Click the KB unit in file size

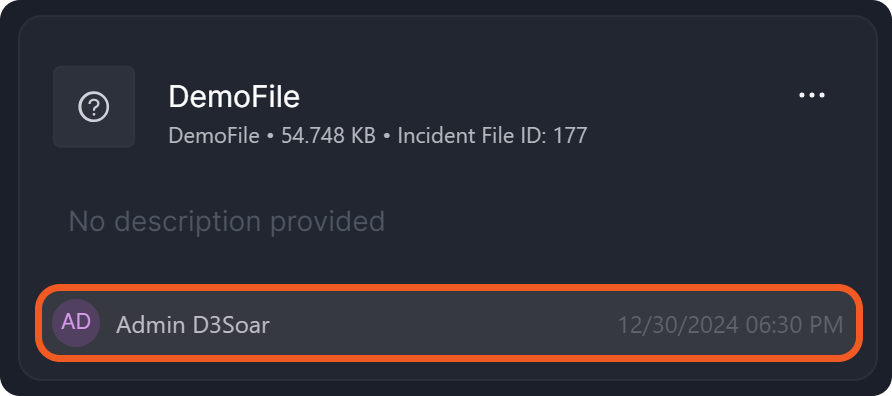click(363, 136)
